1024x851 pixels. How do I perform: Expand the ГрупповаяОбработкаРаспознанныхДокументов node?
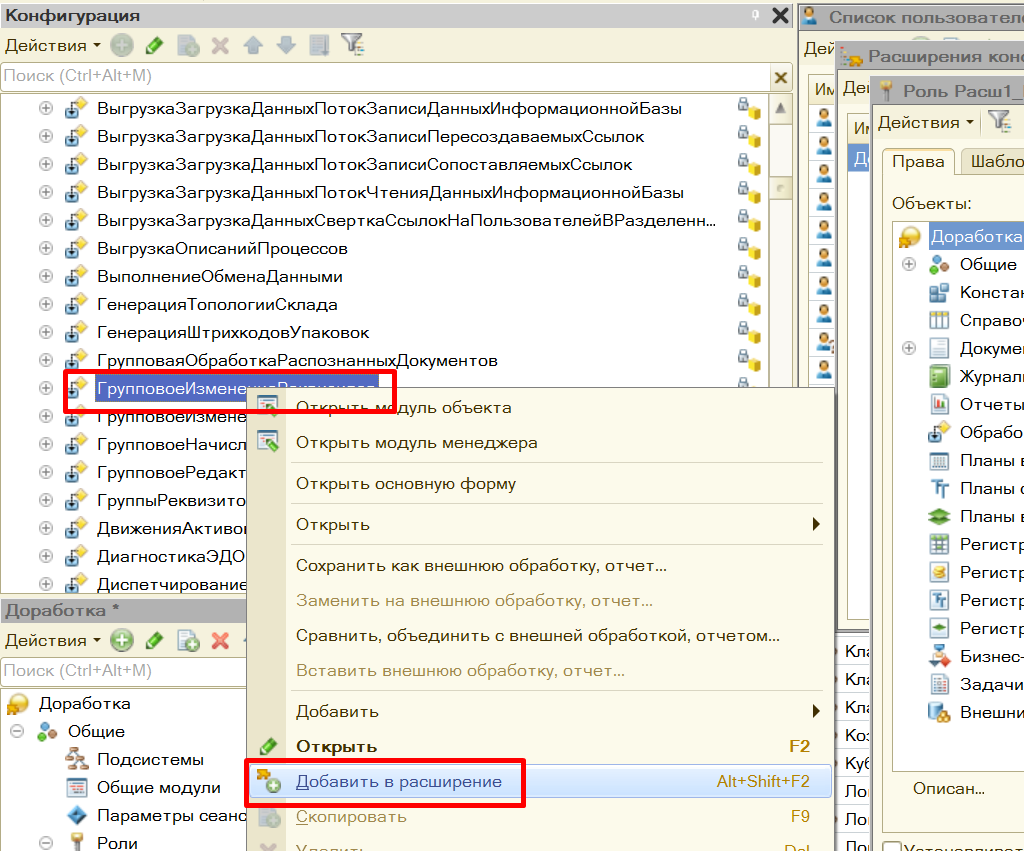point(46,360)
